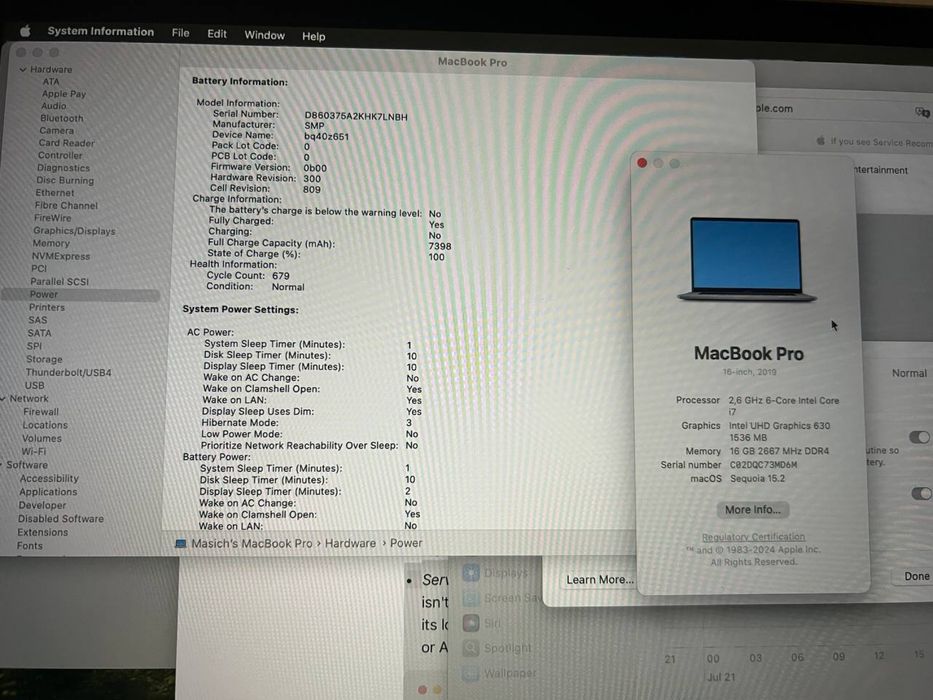Screen dimensions: 933x700
Task: Select Audio in the sidebar
Action: [54, 106]
